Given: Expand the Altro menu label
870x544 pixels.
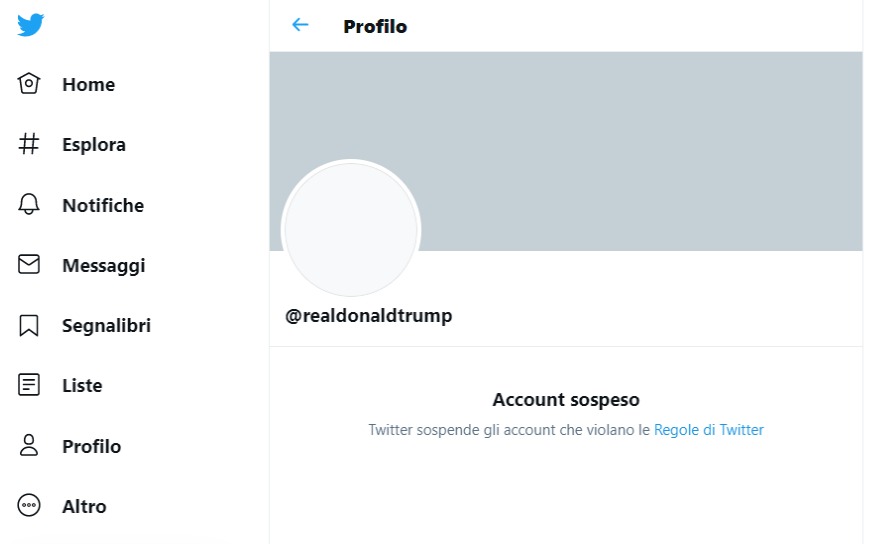Looking at the screenshot, I should coord(84,507).
